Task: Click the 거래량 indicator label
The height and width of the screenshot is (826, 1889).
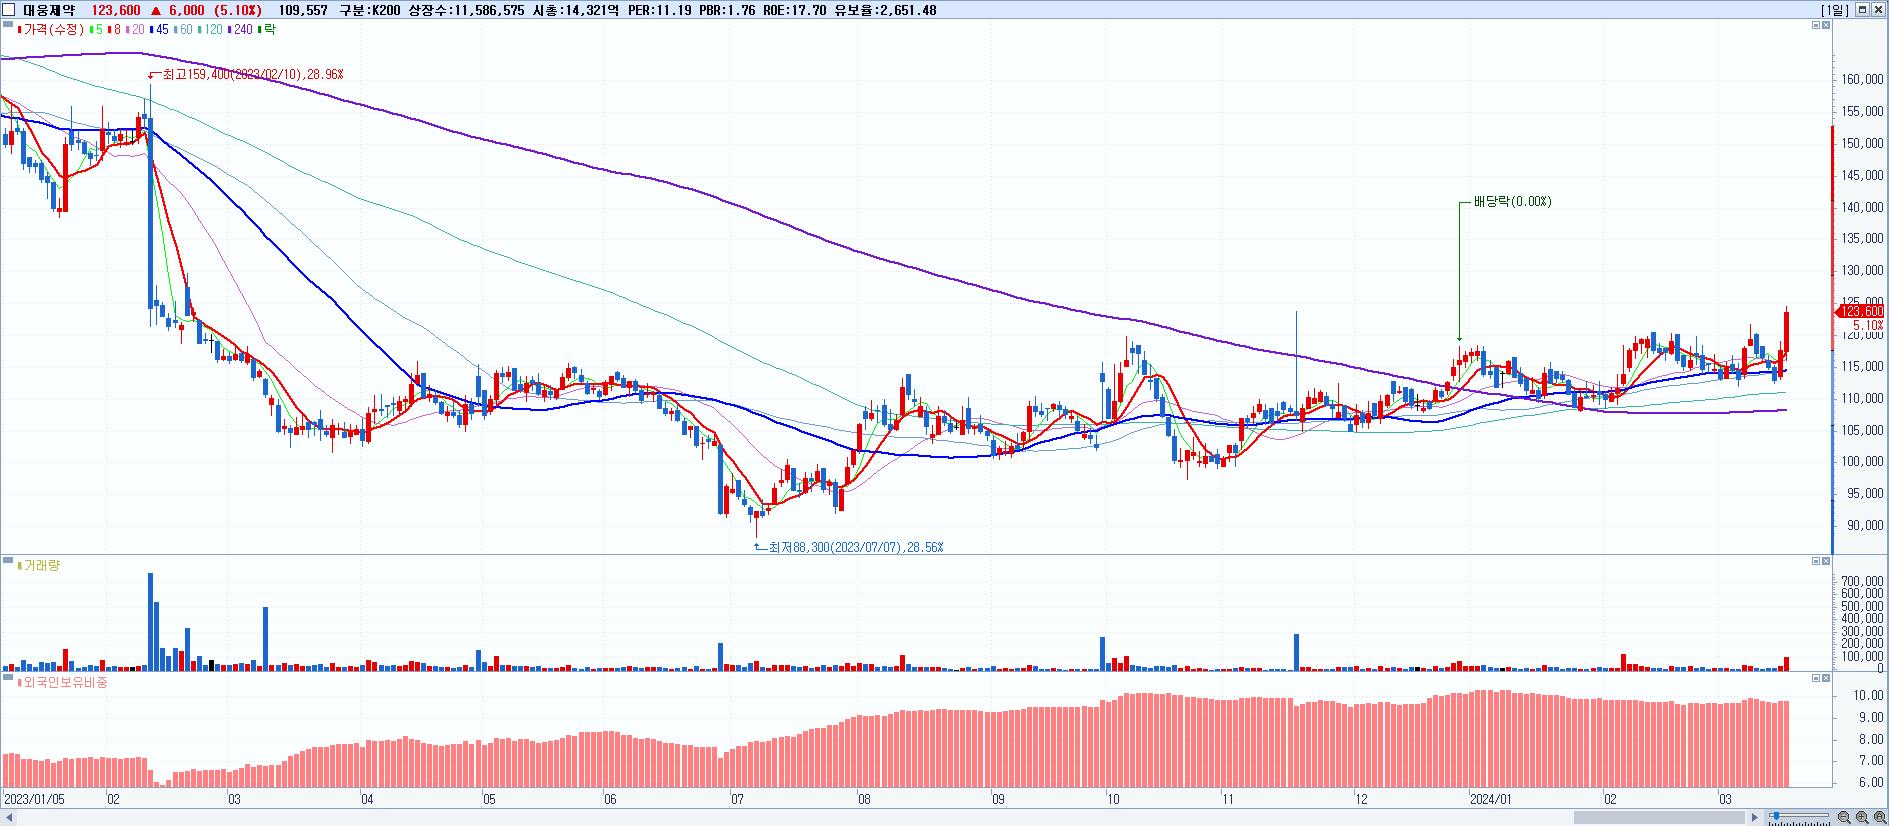Action: [42, 566]
